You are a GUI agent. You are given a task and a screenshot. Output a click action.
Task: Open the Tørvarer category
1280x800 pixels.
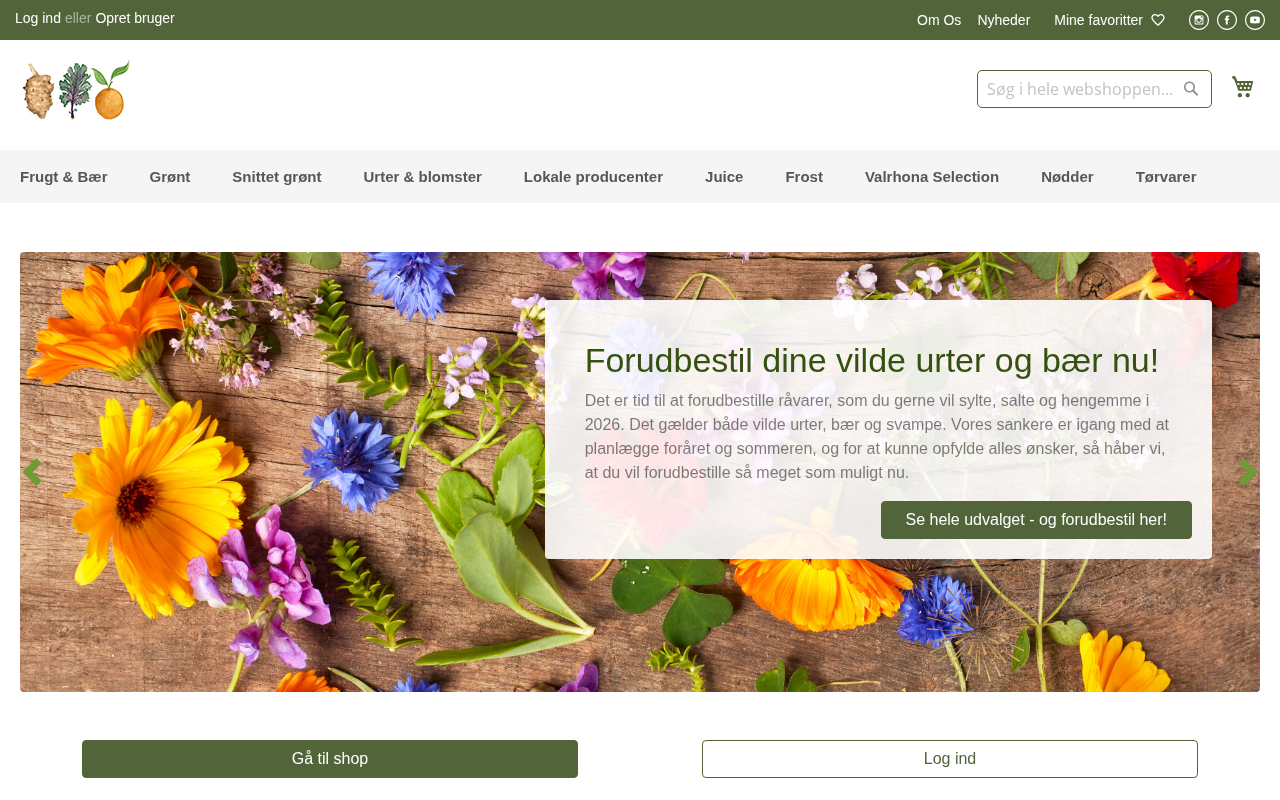tap(1166, 177)
